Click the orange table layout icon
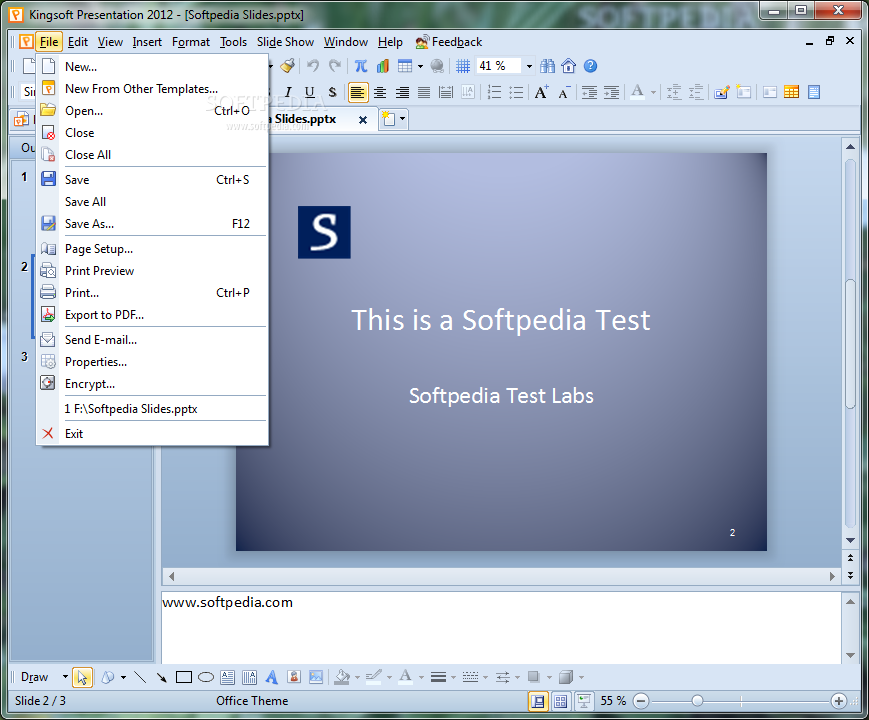Screen dimensions: 869x720 [791, 92]
